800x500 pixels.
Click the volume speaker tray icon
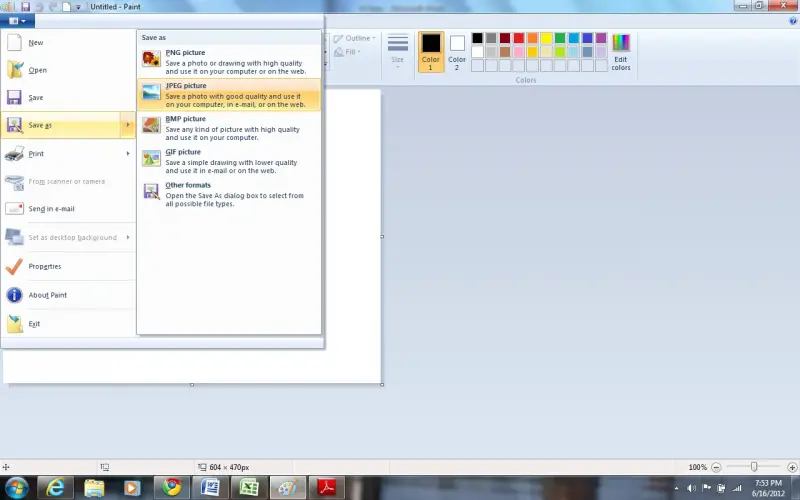pyautogui.click(x=691, y=488)
